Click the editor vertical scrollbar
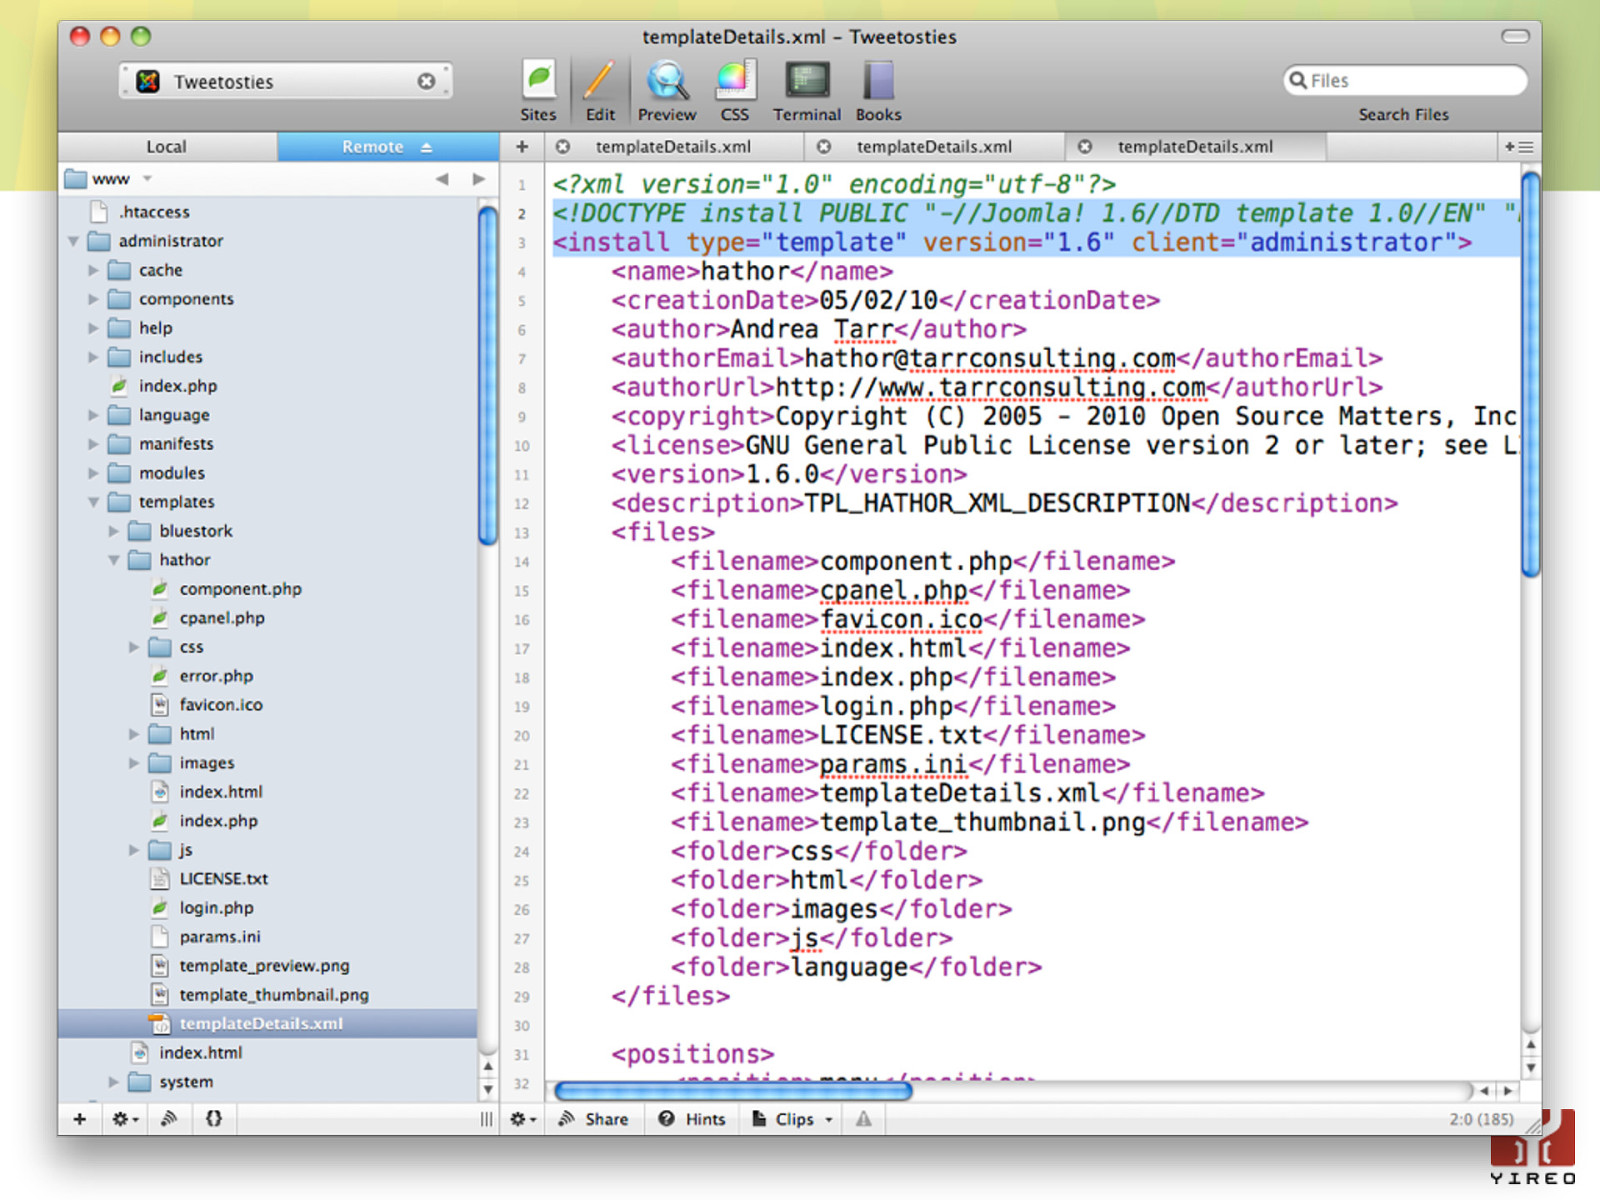Image resolution: width=1600 pixels, height=1200 pixels. pos(1531,375)
